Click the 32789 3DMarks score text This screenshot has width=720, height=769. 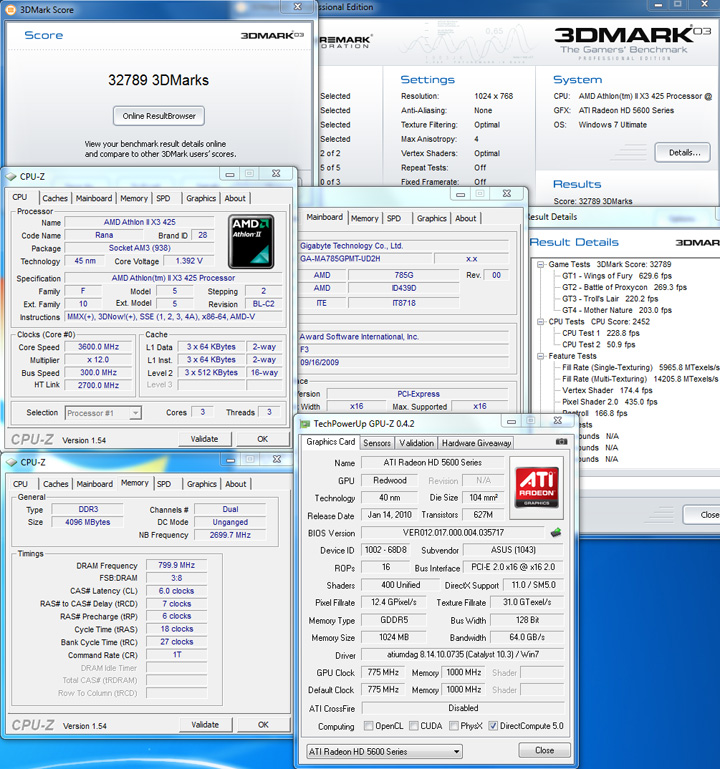tap(158, 80)
